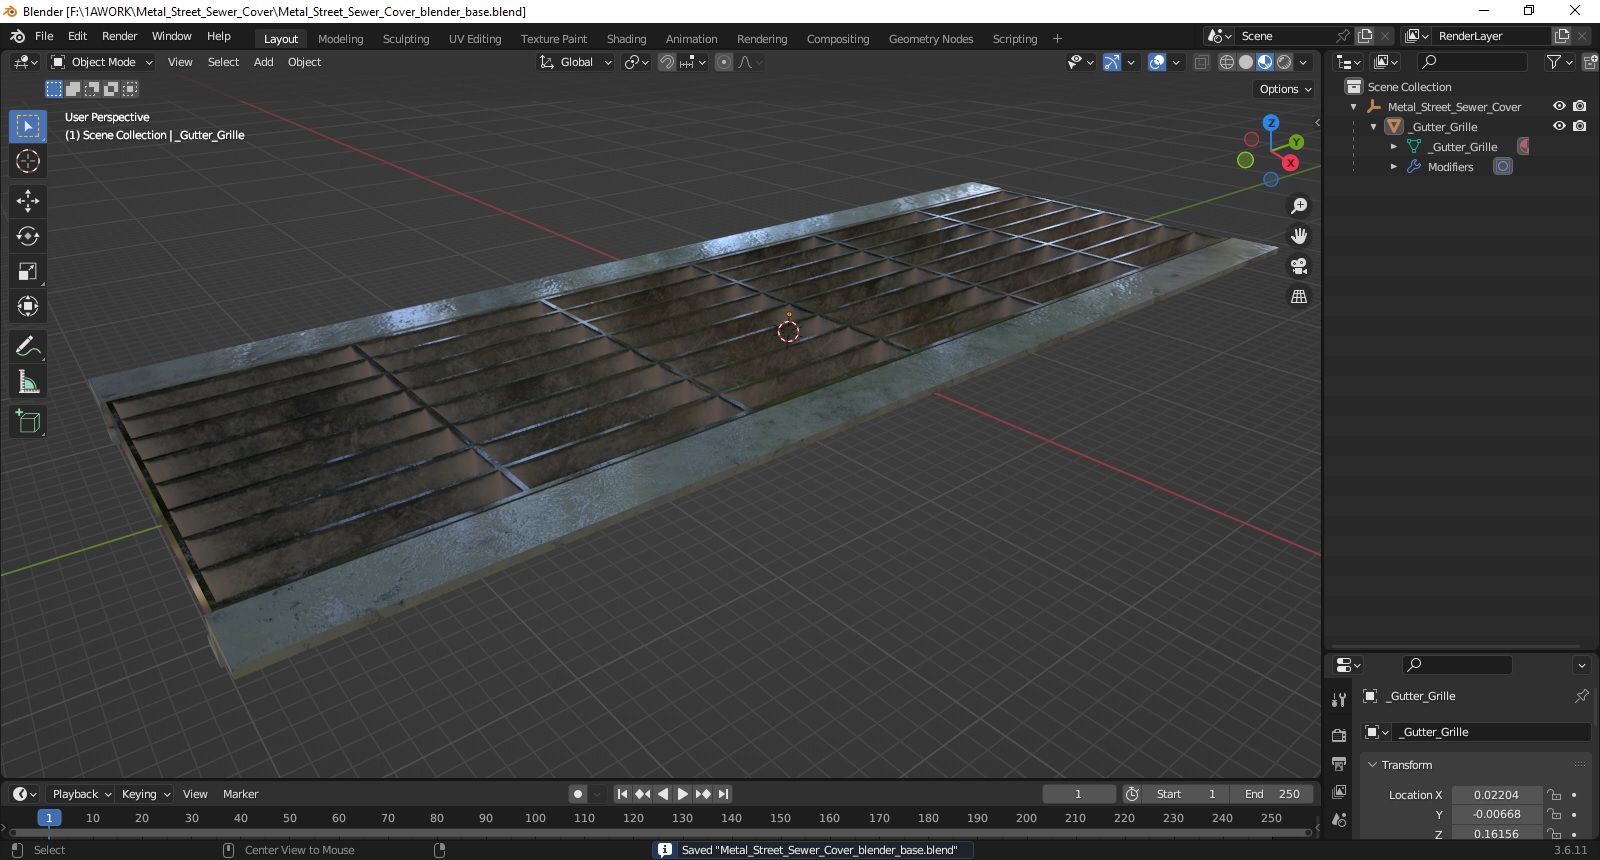The width and height of the screenshot is (1600, 860).
Task: Switch to wireframe viewport shading
Action: (x=1227, y=62)
